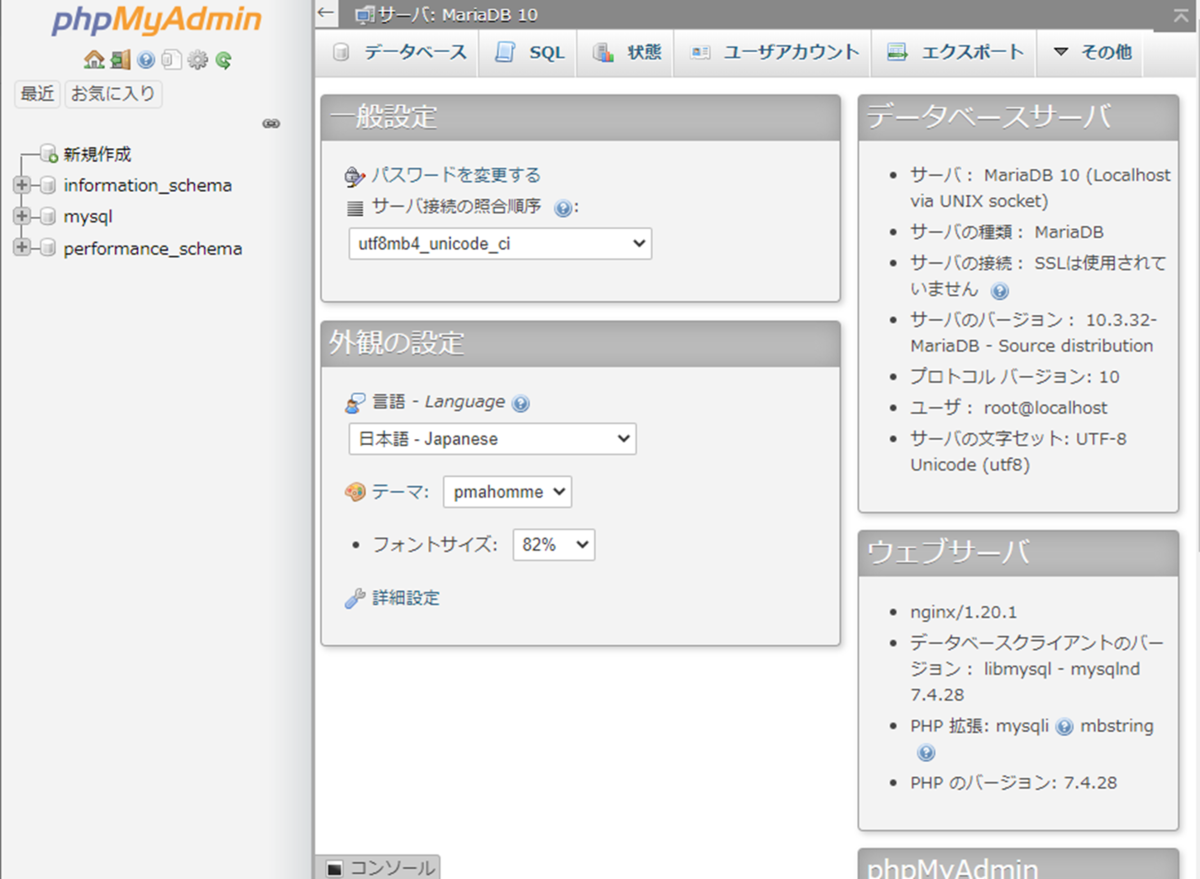Click help icon below mbstring extension
This screenshot has height=879, width=1200.
point(926,753)
